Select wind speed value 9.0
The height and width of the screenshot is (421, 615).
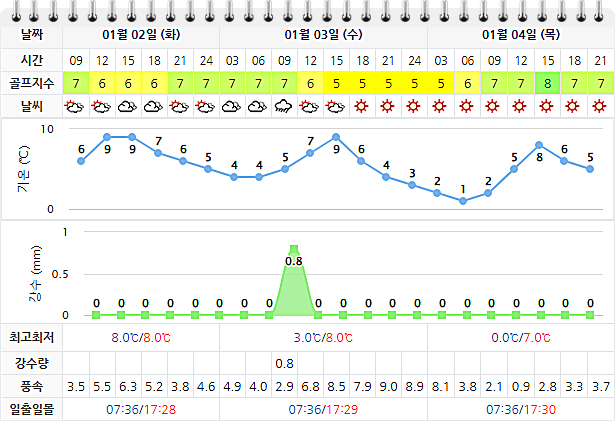pyautogui.click(x=388, y=387)
